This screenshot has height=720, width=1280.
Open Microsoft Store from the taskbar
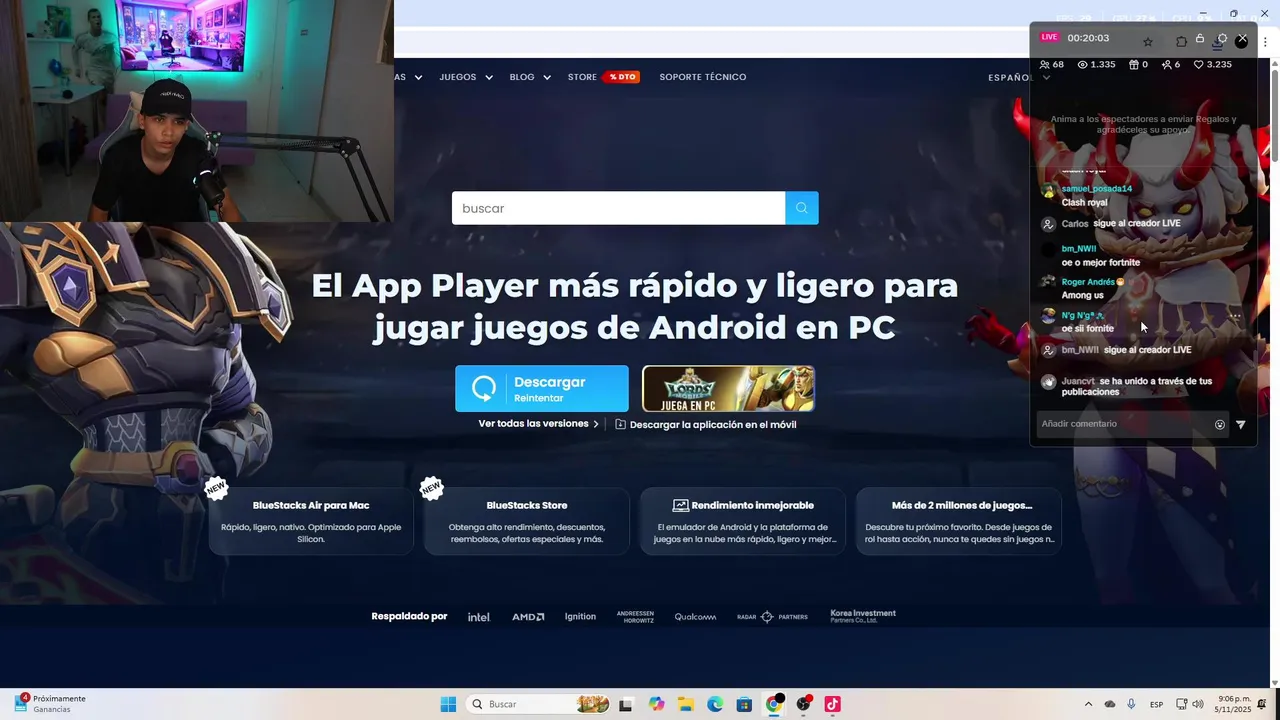point(744,704)
